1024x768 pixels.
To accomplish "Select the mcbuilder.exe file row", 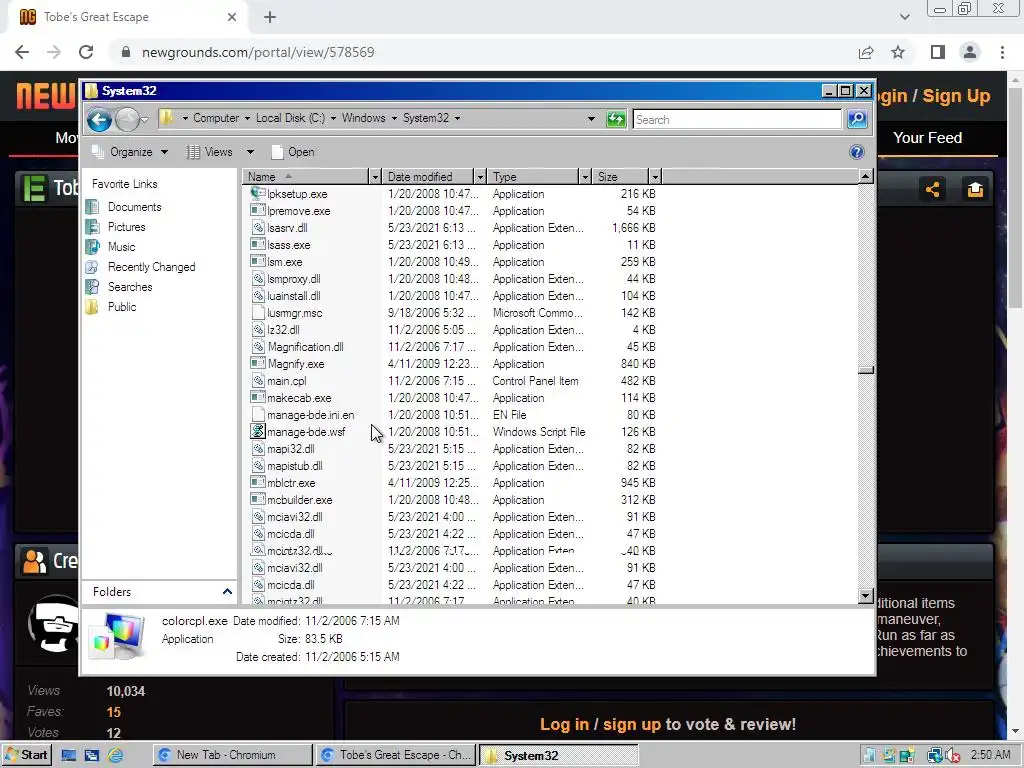I will tap(453, 500).
